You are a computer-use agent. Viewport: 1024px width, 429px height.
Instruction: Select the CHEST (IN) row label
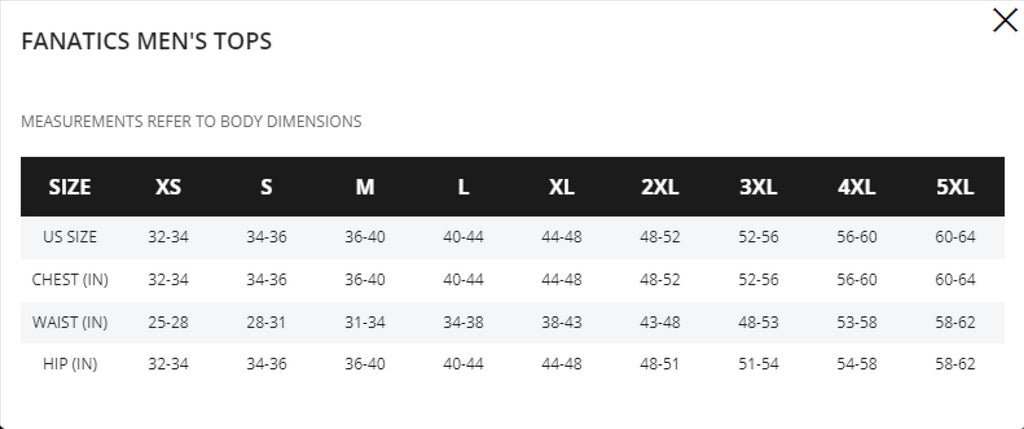point(70,280)
